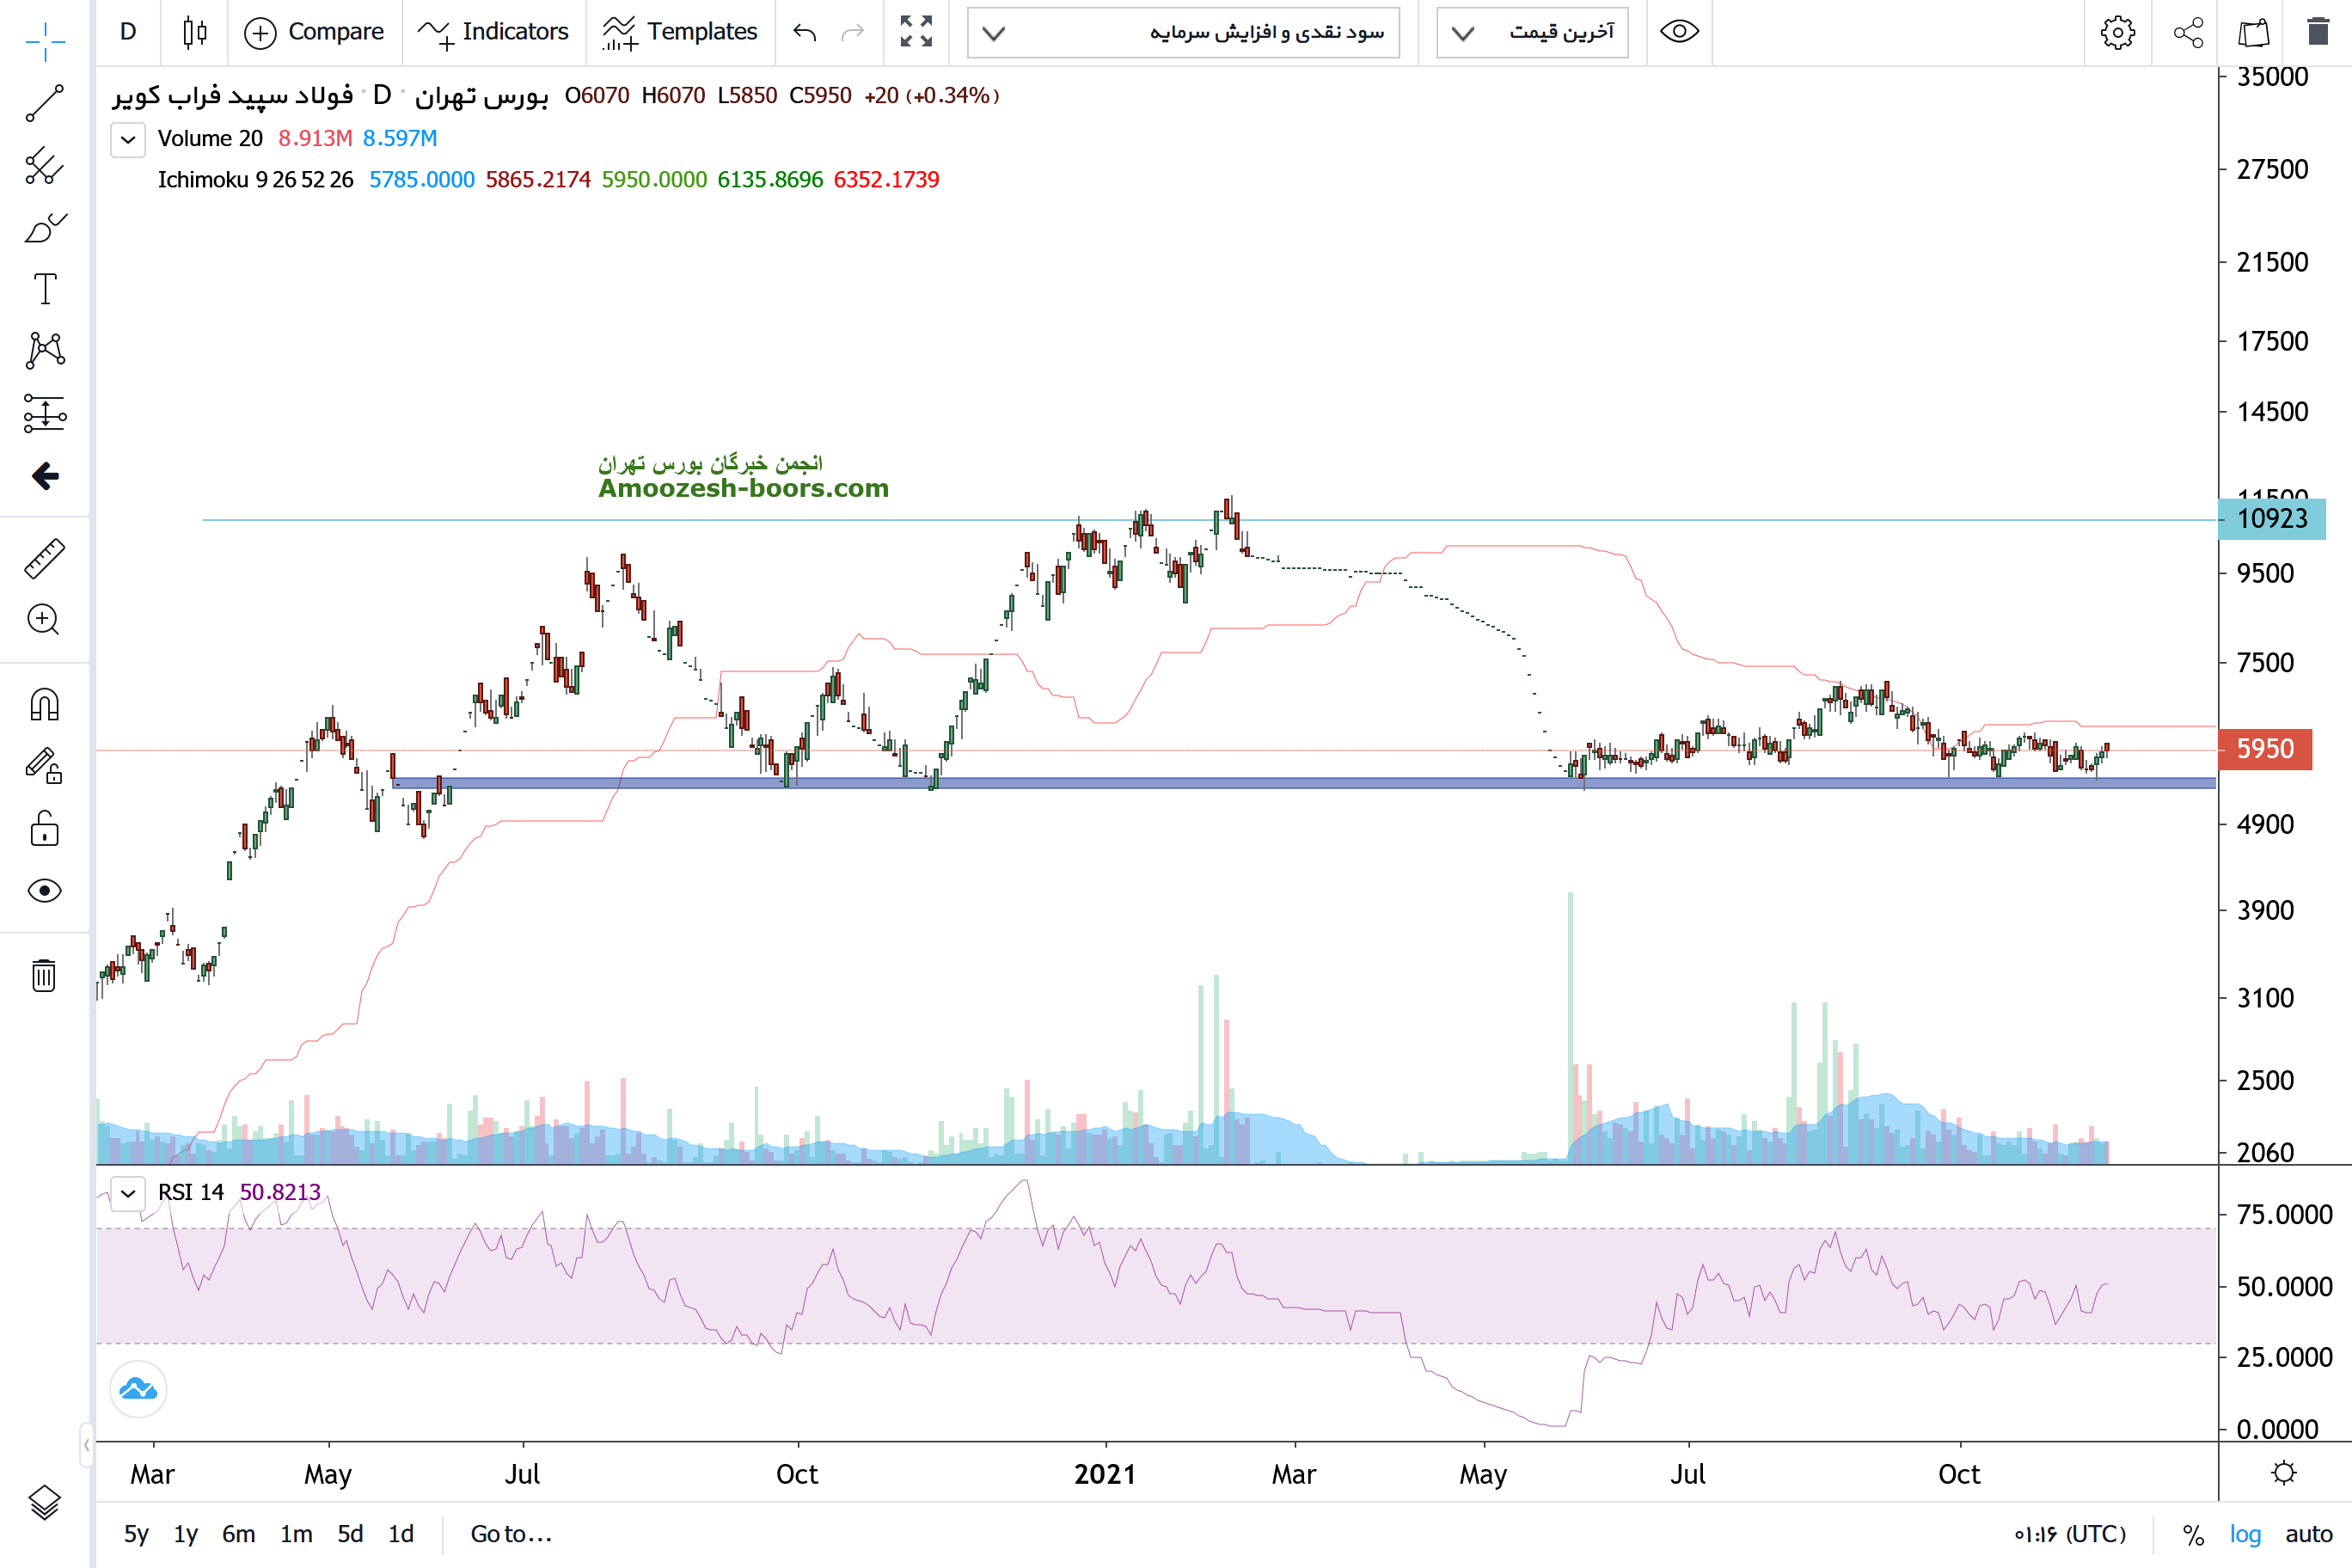
Task: Click the trash remove drawings icon
Action: [x=44, y=975]
